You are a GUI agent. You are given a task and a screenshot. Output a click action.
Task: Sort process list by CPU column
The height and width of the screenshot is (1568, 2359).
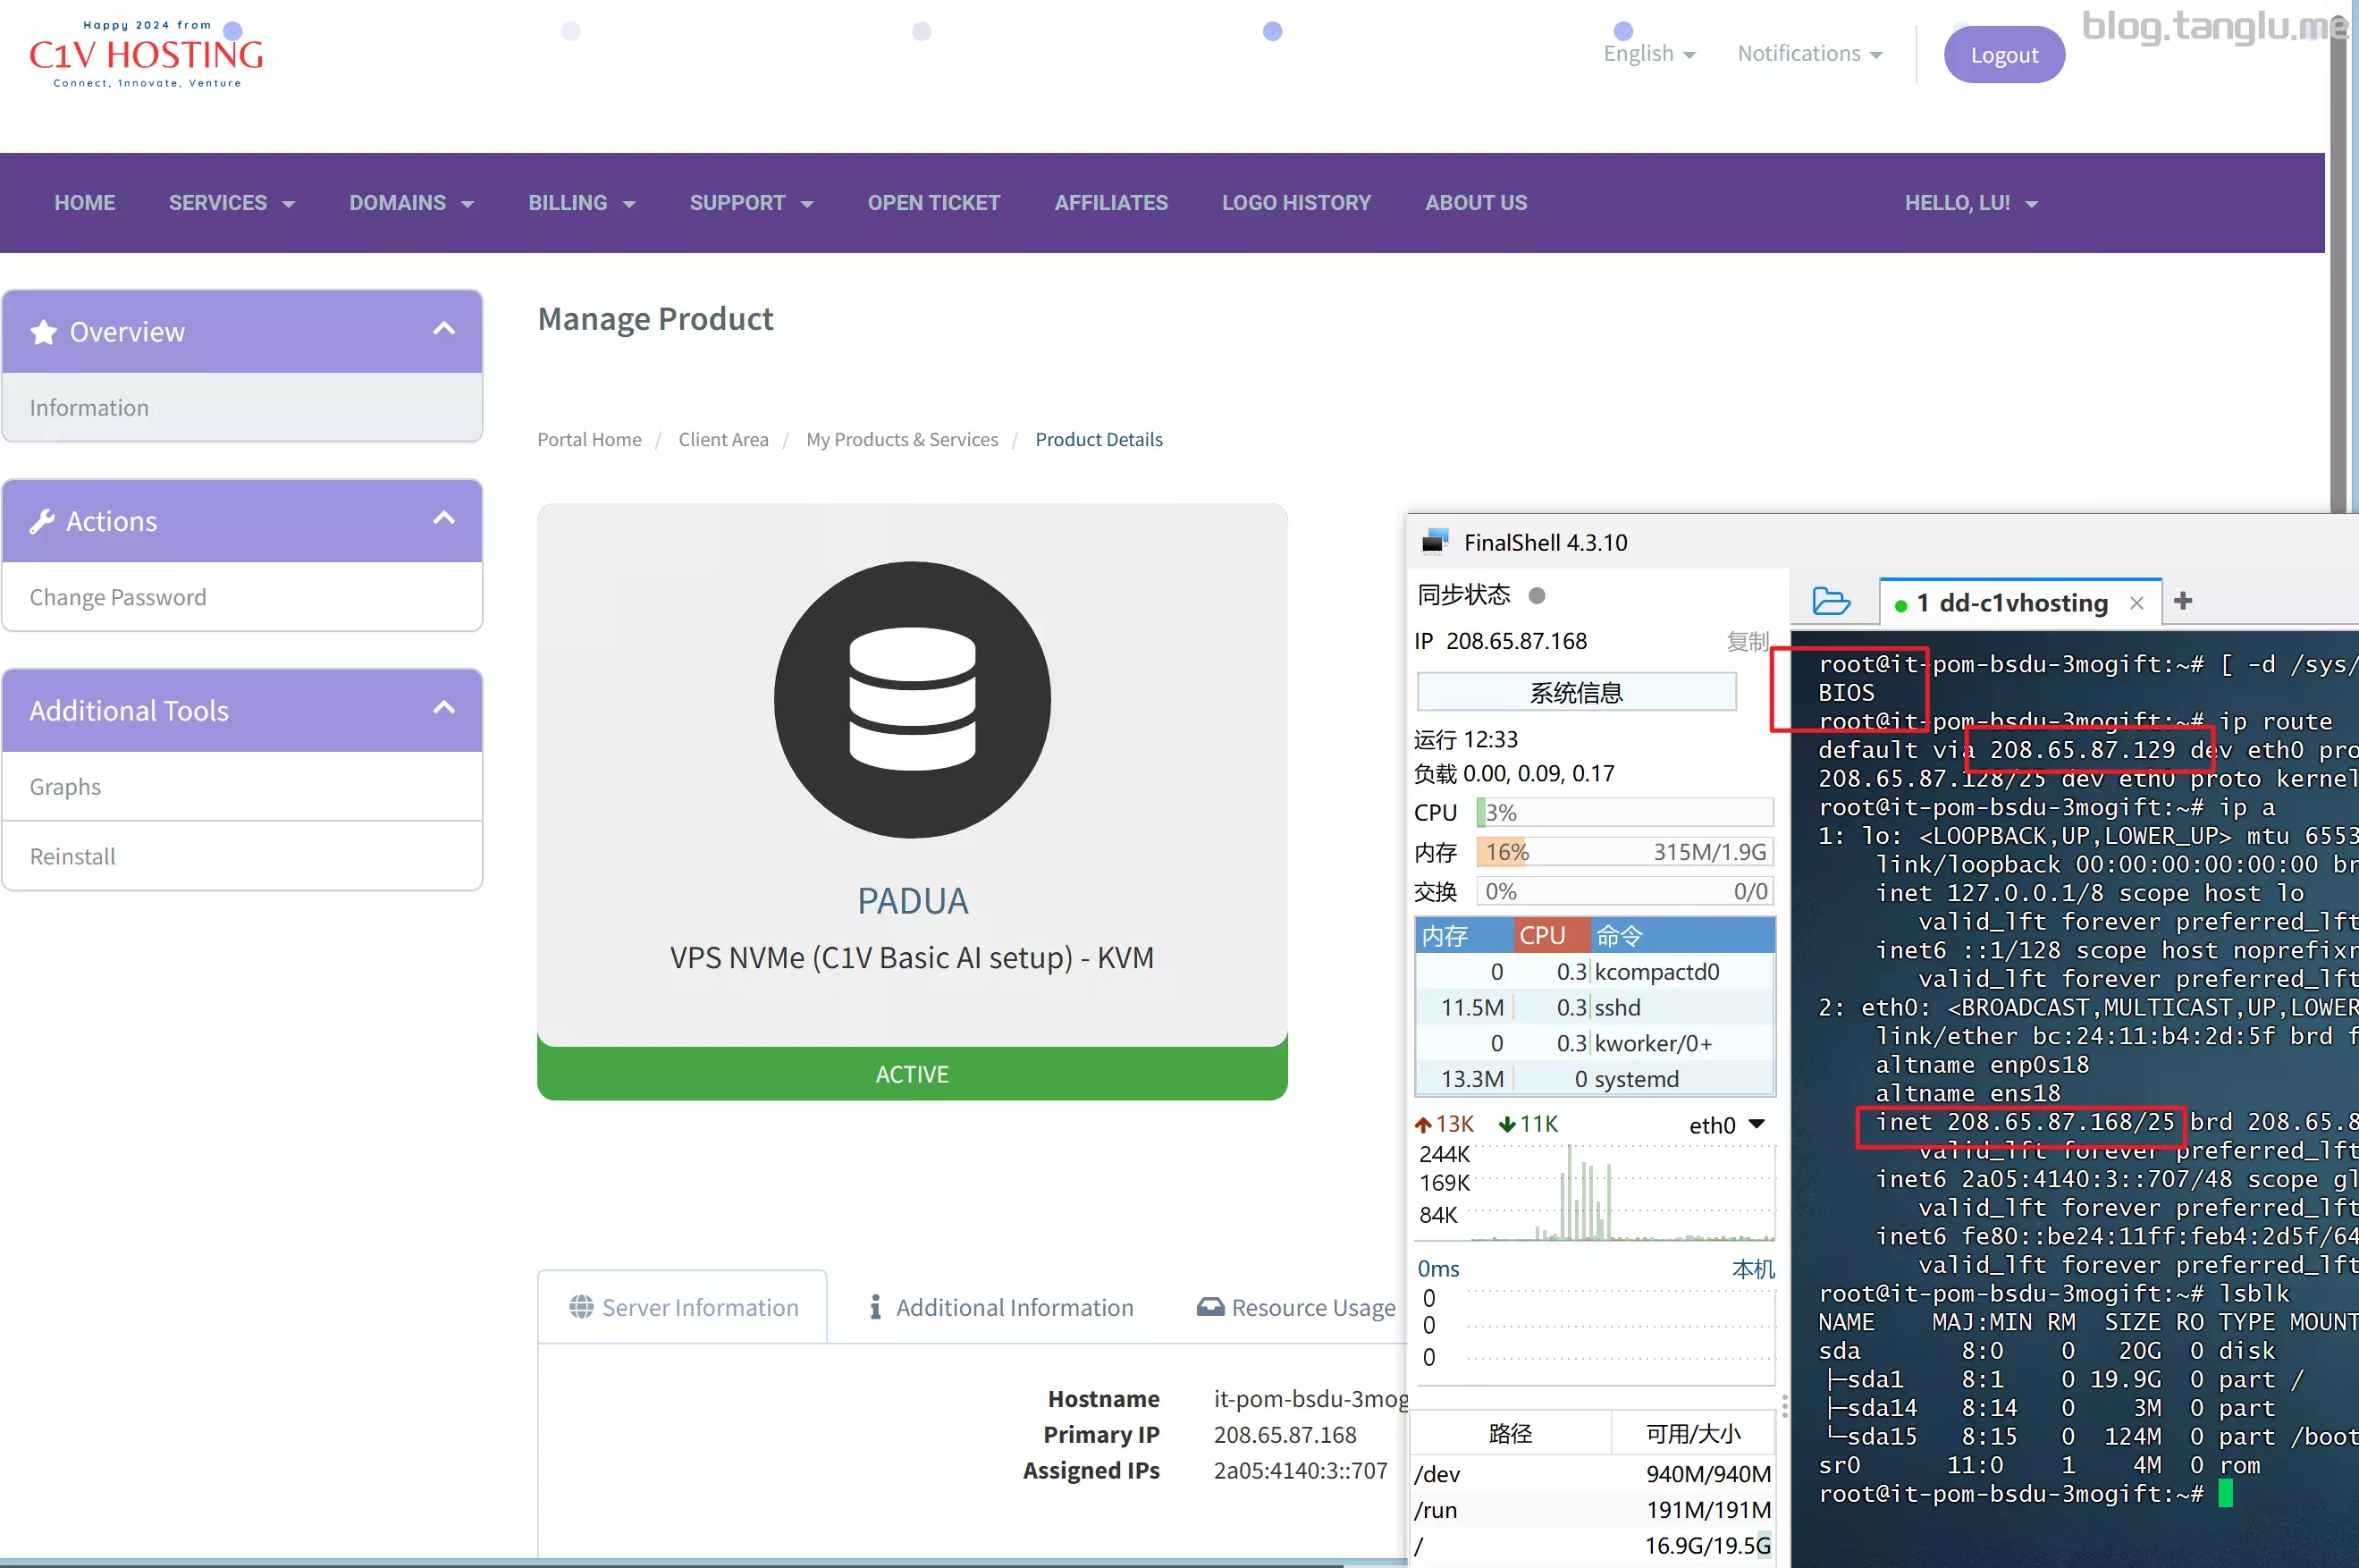1552,936
